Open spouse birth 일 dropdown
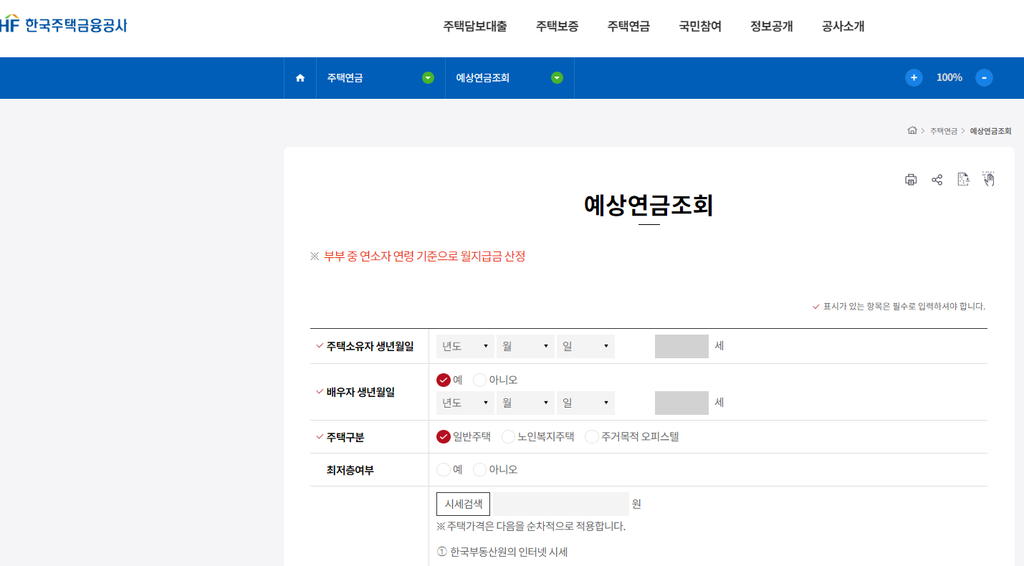This screenshot has height=566, width=1024. pyautogui.click(x=585, y=403)
